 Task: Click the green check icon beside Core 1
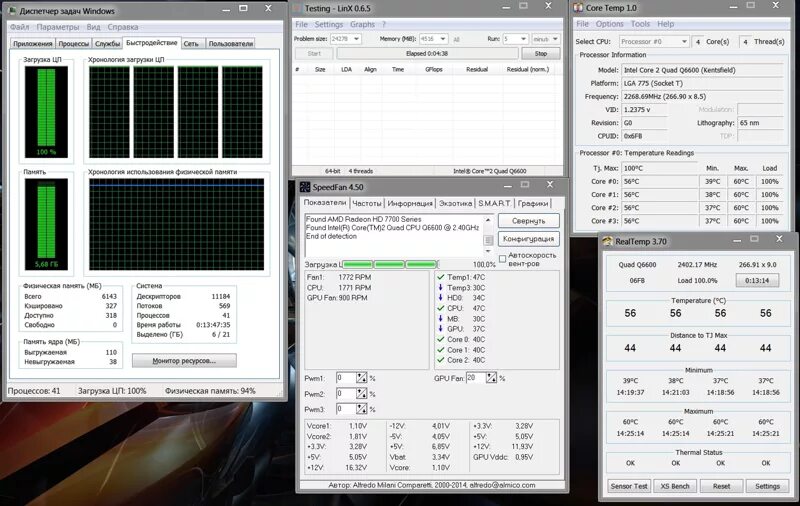click(x=440, y=350)
